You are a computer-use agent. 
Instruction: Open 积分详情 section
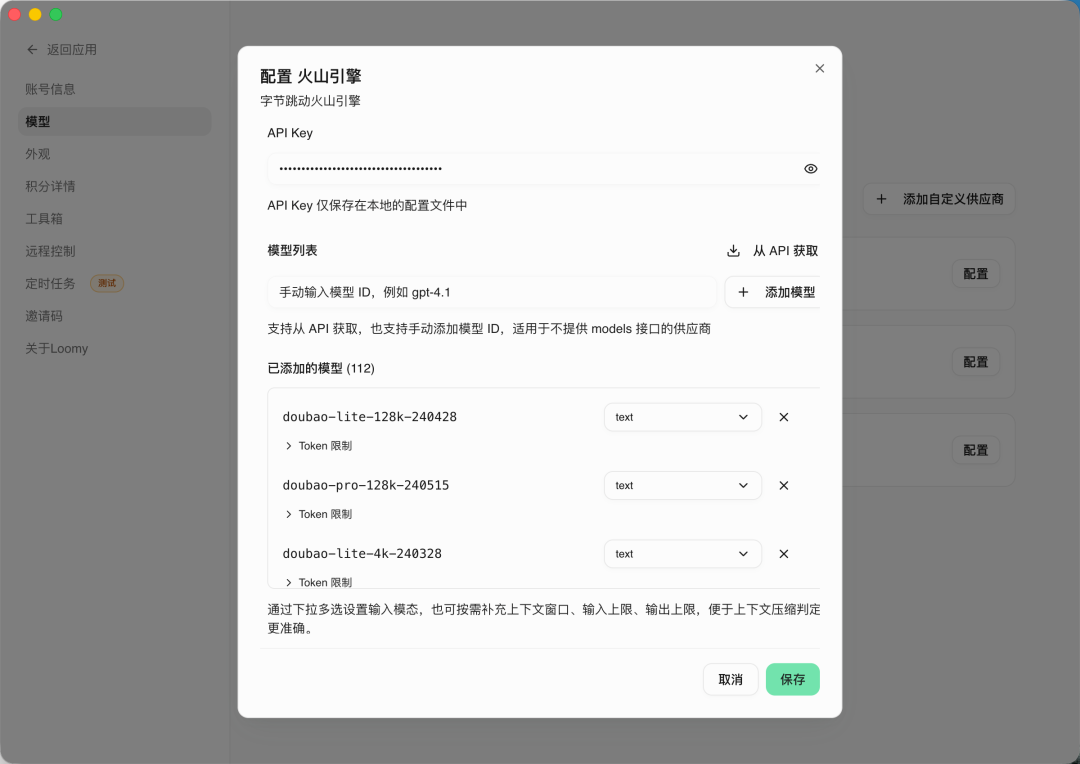114,186
